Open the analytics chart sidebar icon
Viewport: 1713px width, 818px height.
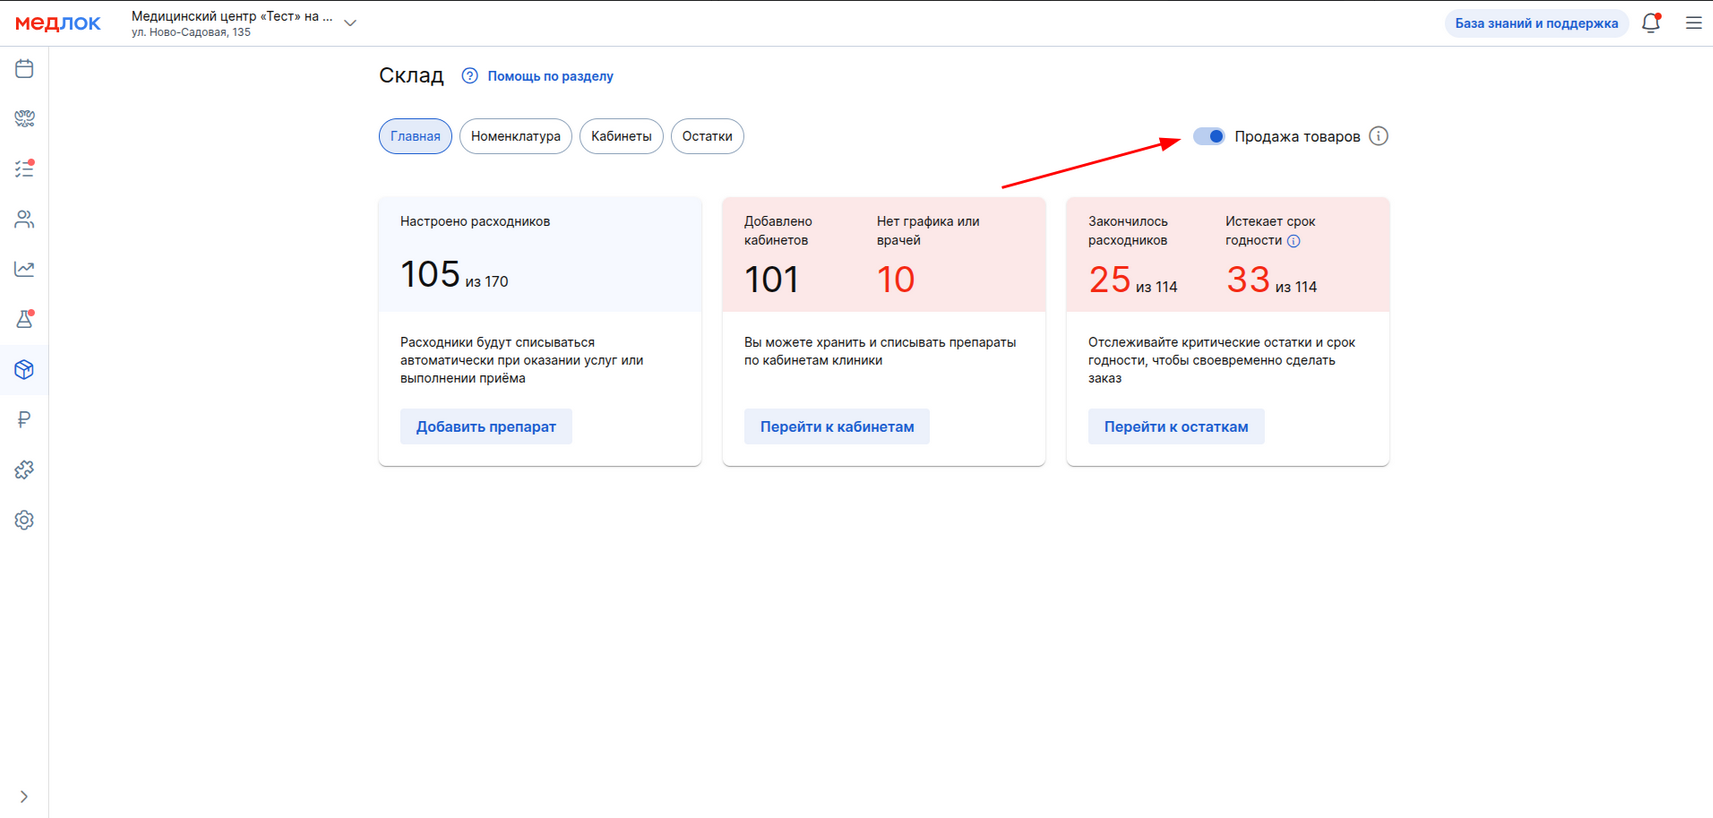coord(24,269)
